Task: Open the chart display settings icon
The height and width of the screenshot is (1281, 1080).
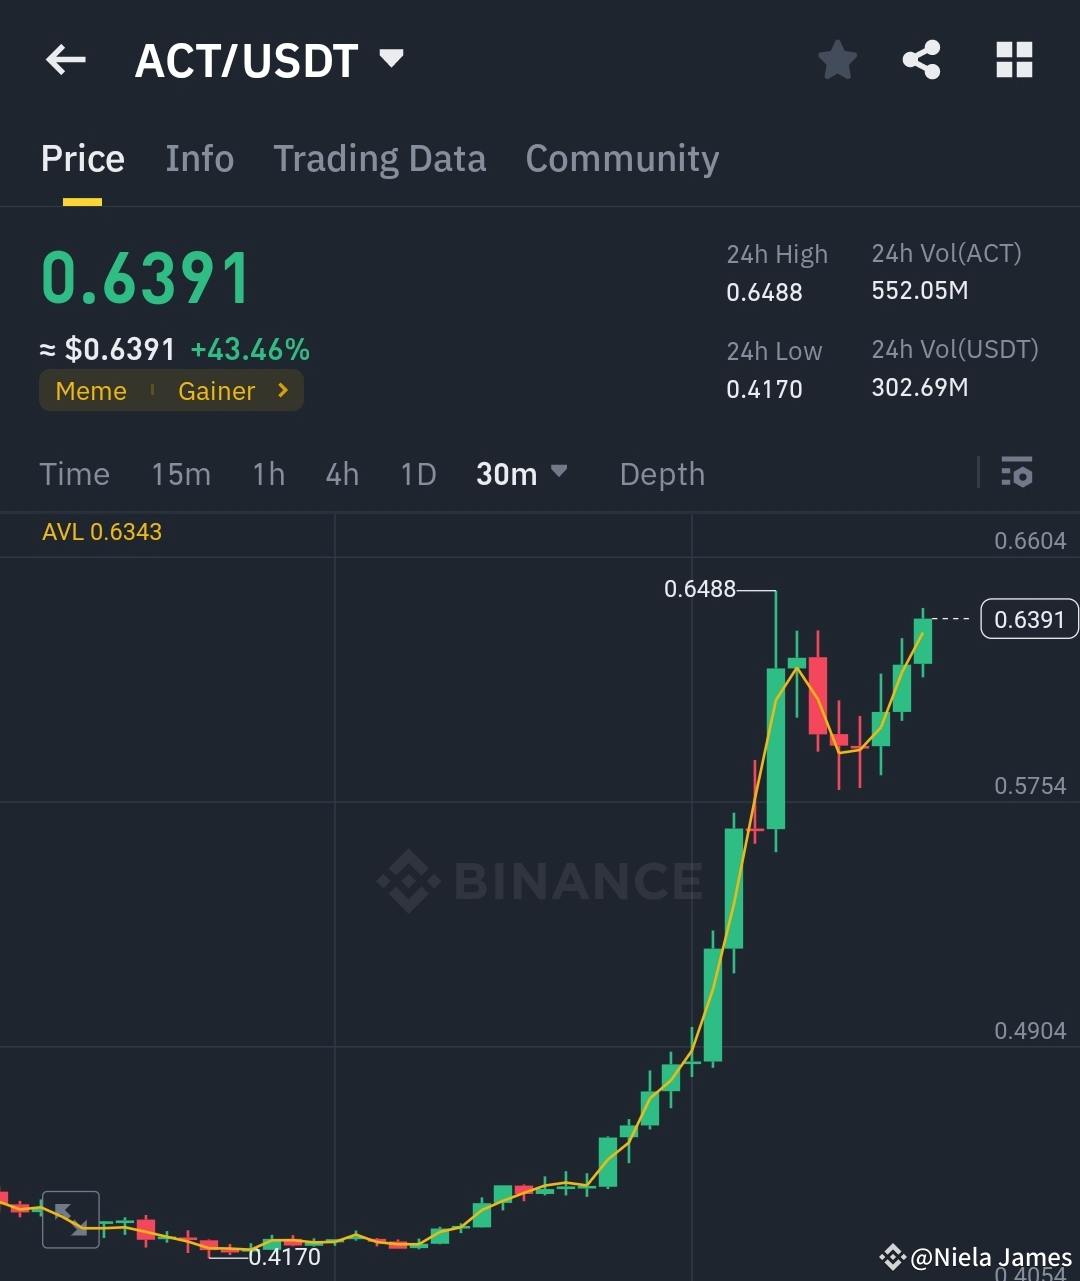Action: pos(1016,472)
